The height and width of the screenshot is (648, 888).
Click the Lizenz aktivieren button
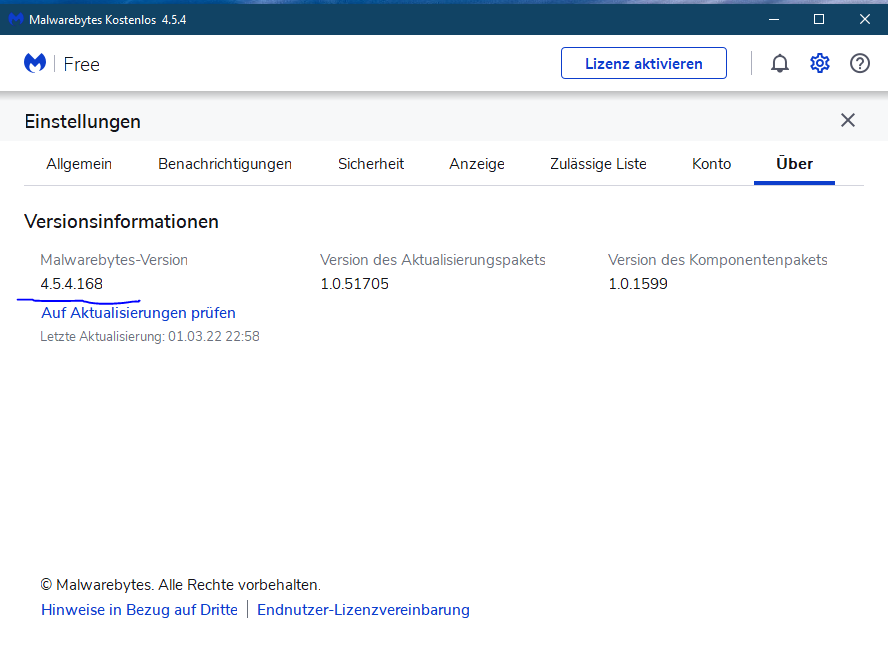click(x=644, y=63)
